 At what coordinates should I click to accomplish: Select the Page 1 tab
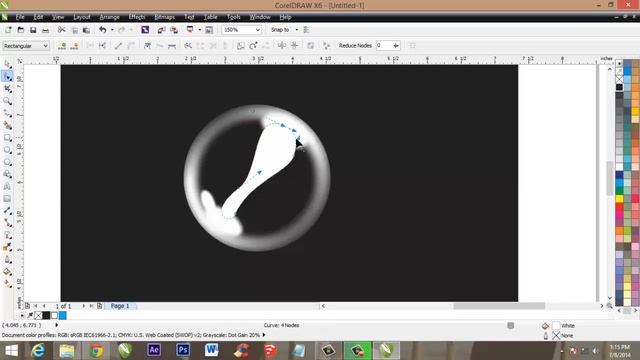click(120, 306)
